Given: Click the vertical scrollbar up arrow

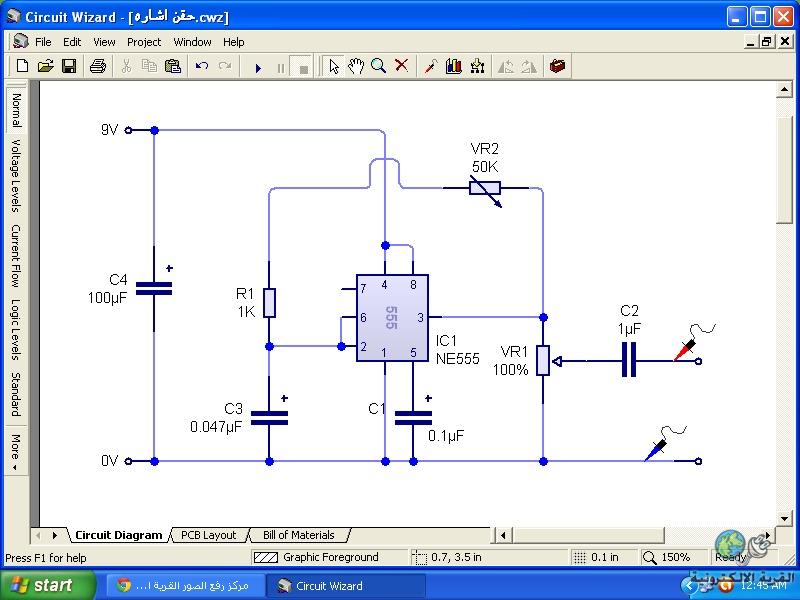Looking at the screenshot, I should tap(784, 90).
